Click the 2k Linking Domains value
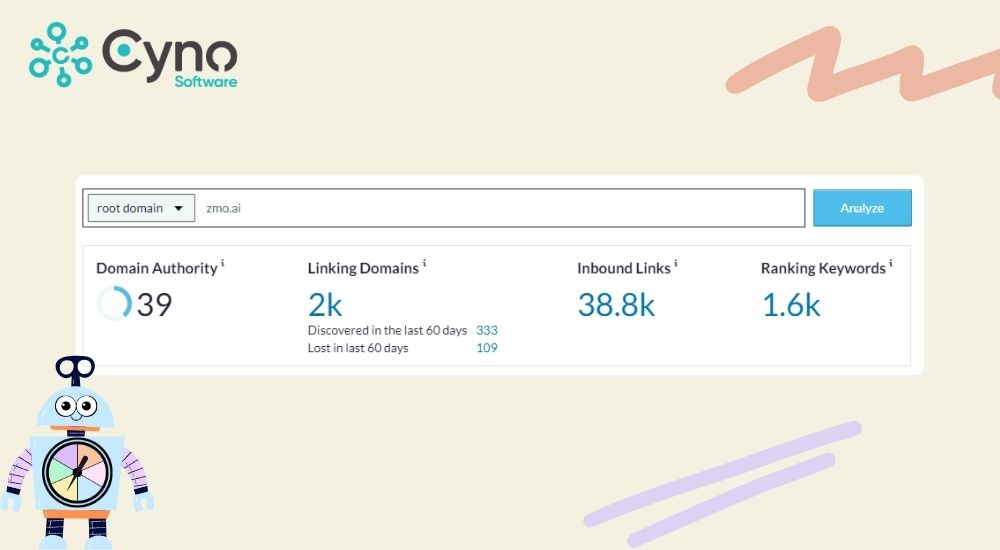This screenshot has width=1000, height=550. click(325, 304)
